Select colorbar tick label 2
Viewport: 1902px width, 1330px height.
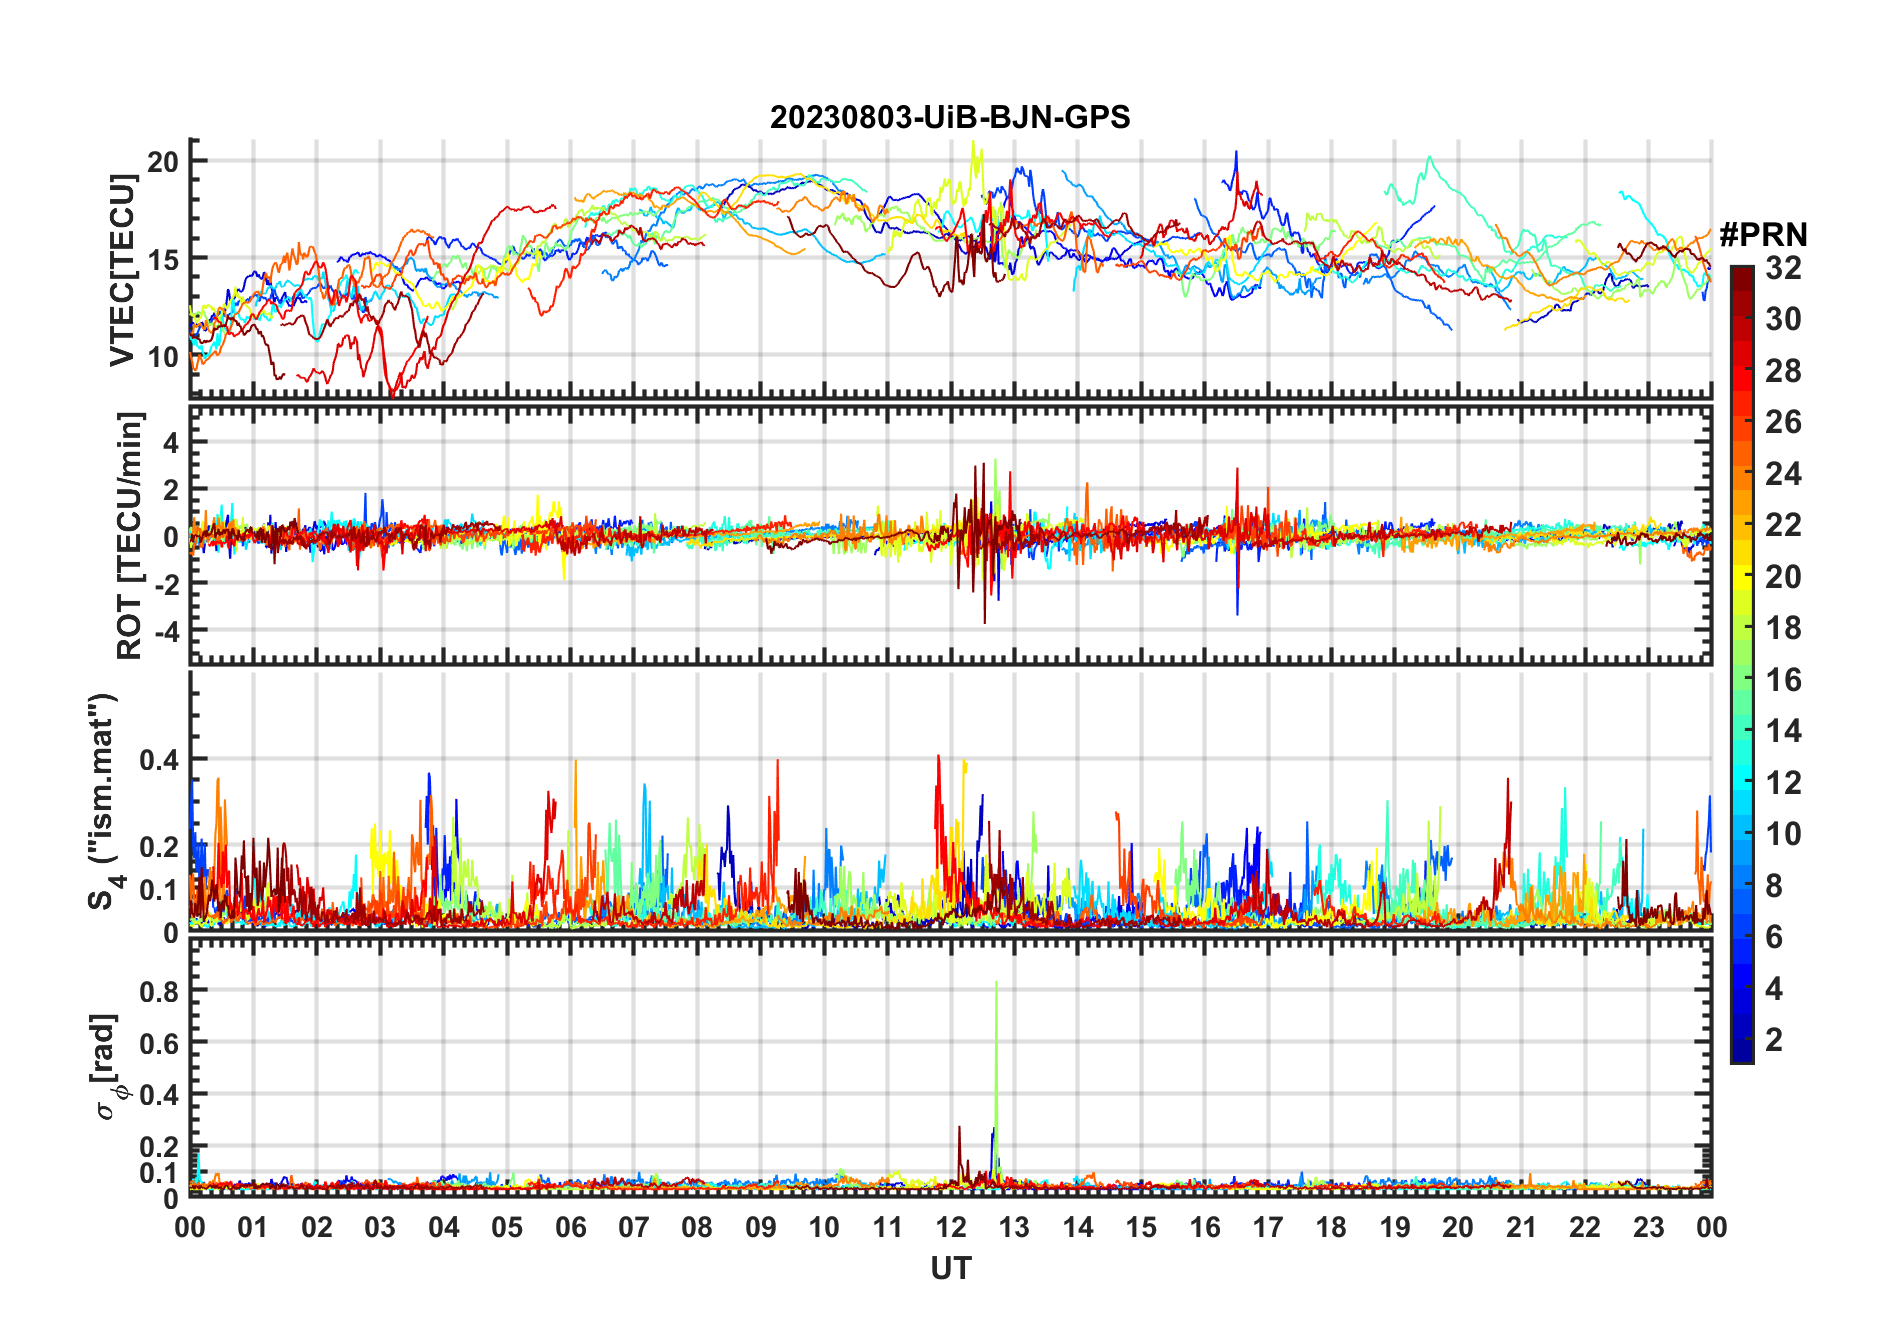pyautogui.click(x=1774, y=1040)
